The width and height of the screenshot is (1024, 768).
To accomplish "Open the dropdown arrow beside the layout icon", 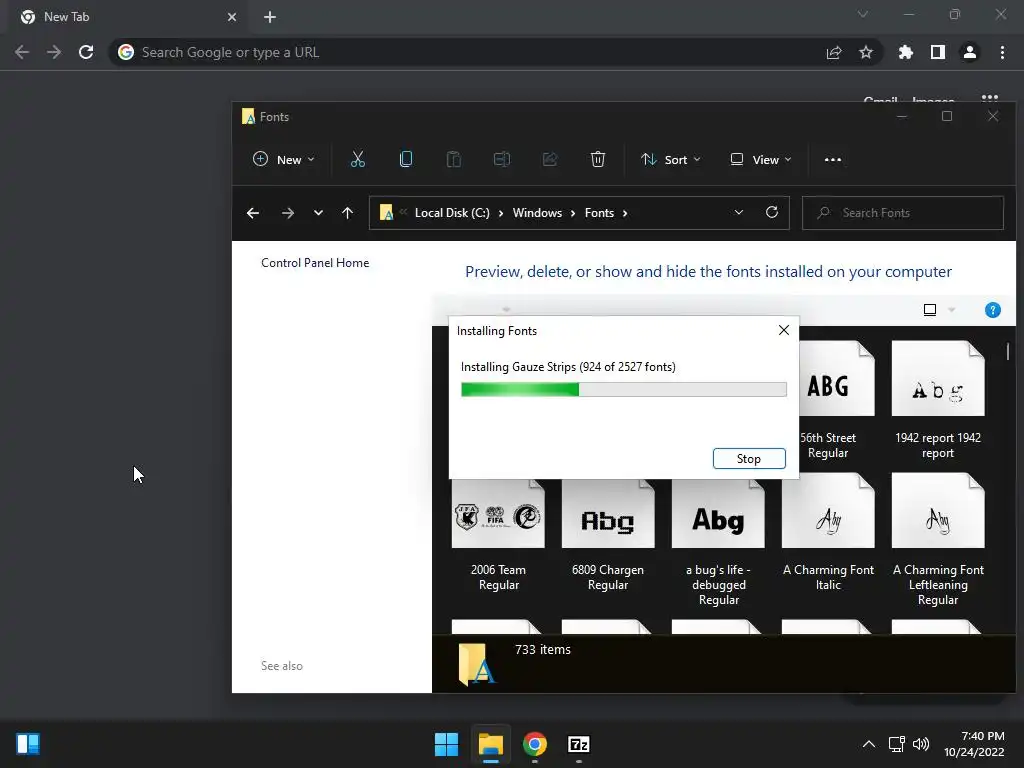I will [952, 310].
